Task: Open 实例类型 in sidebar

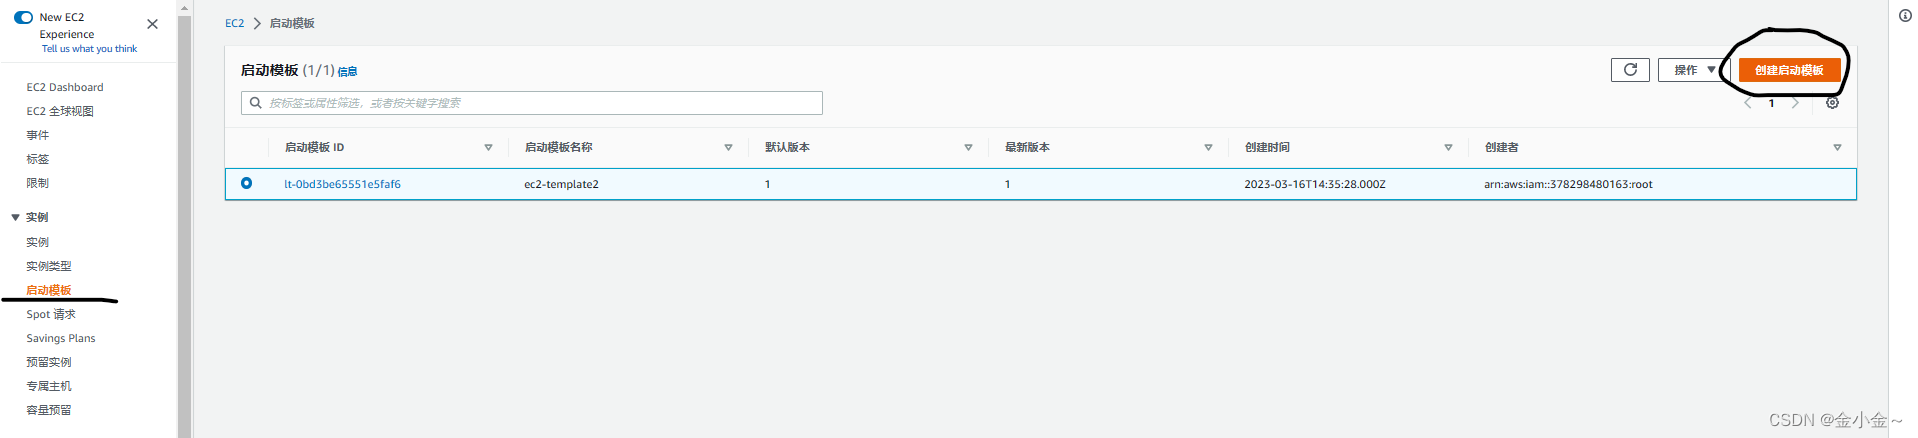Action: 49,266
